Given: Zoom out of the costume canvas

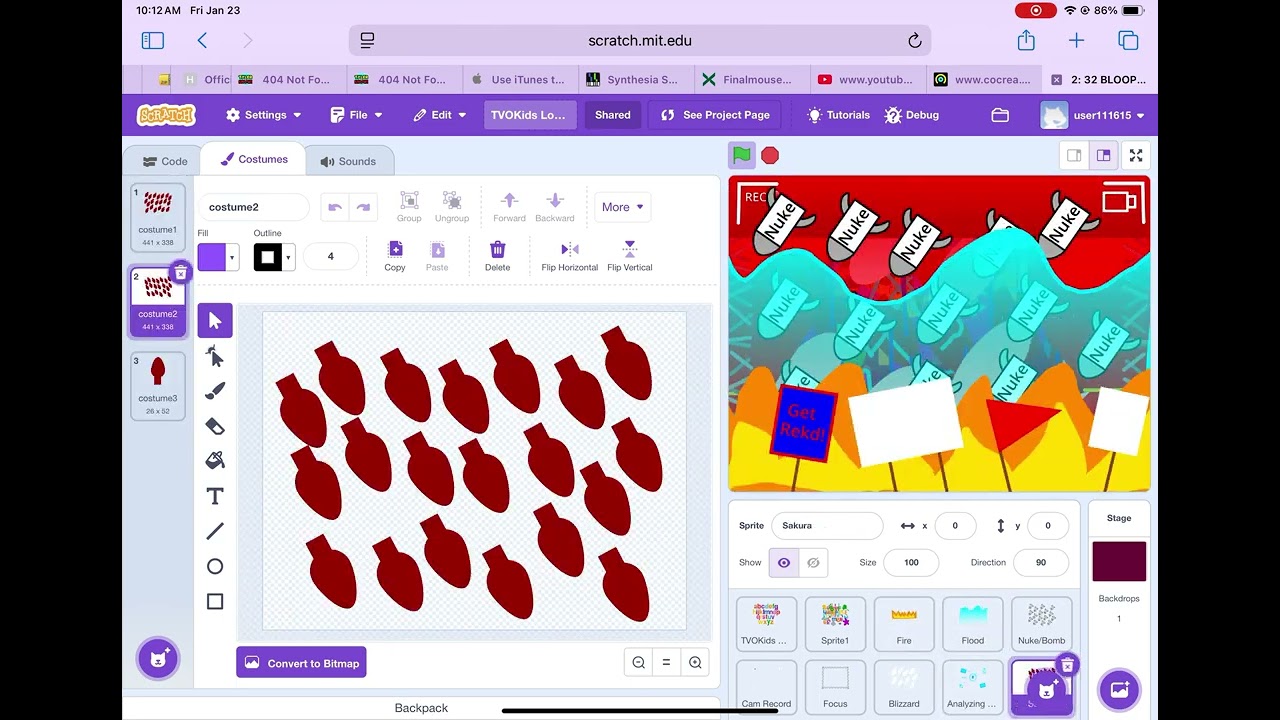Looking at the screenshot, I should coord(638,662).
